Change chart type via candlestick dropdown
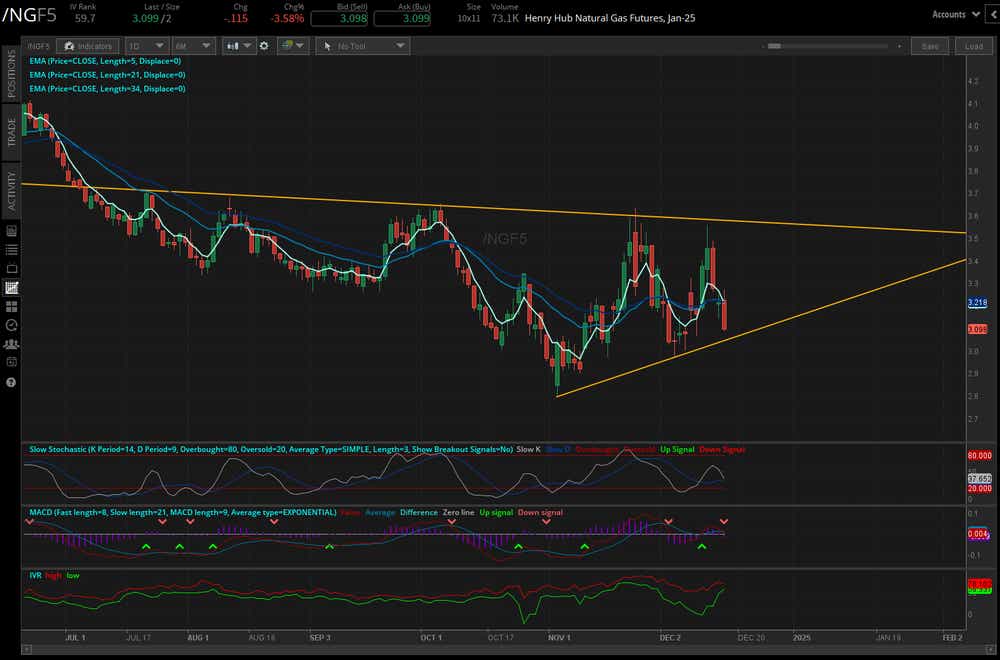The image size is (1000, 660). click(x=240, y=46)
